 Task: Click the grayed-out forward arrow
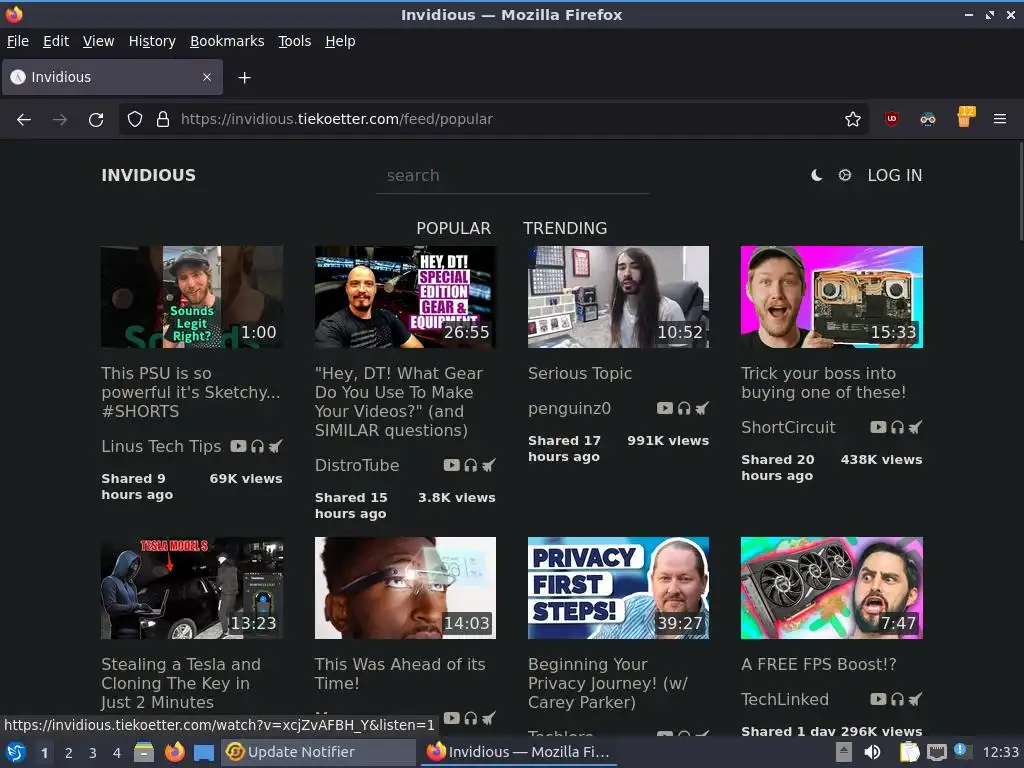[60, 120]
